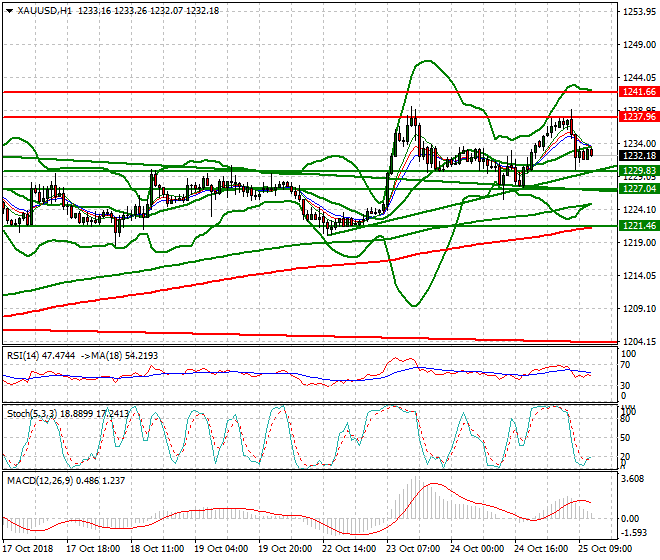Select the red 1237.96 price level label
The image size is (660, 560).
point(639,117)
